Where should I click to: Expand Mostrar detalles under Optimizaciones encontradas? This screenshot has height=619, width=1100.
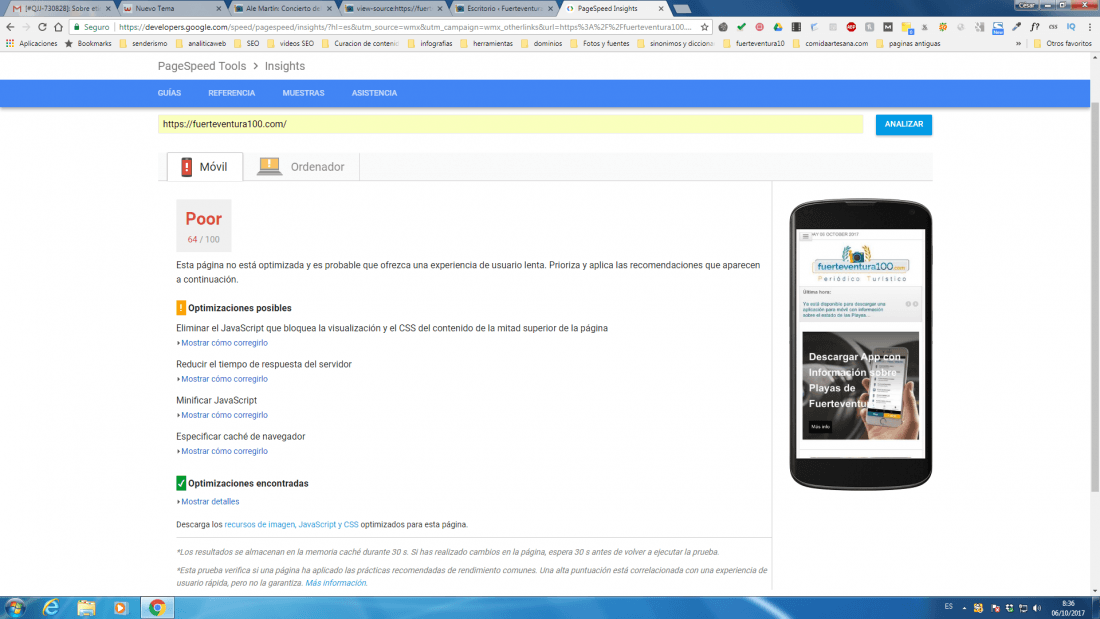click(210, 502)
